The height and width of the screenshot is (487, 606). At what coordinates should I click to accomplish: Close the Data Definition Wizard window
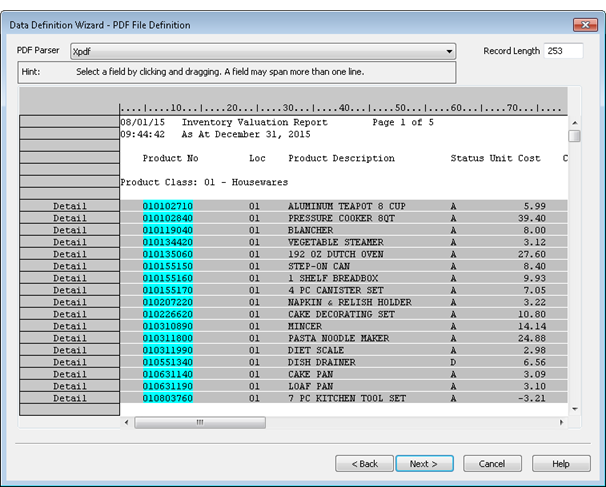pyautogui.click(x=582, y=24)
